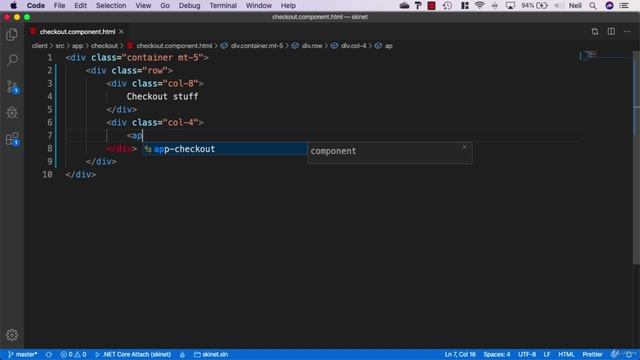Viewport: 640px width, 360px height.
Task: Open the File menu
Action: pyautogui.click(x=60, y=6)
